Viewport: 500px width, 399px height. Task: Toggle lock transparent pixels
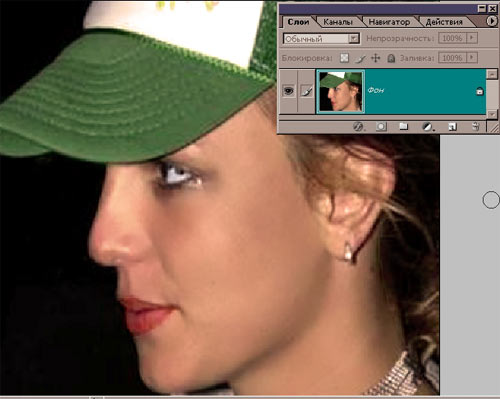[344, 58]
